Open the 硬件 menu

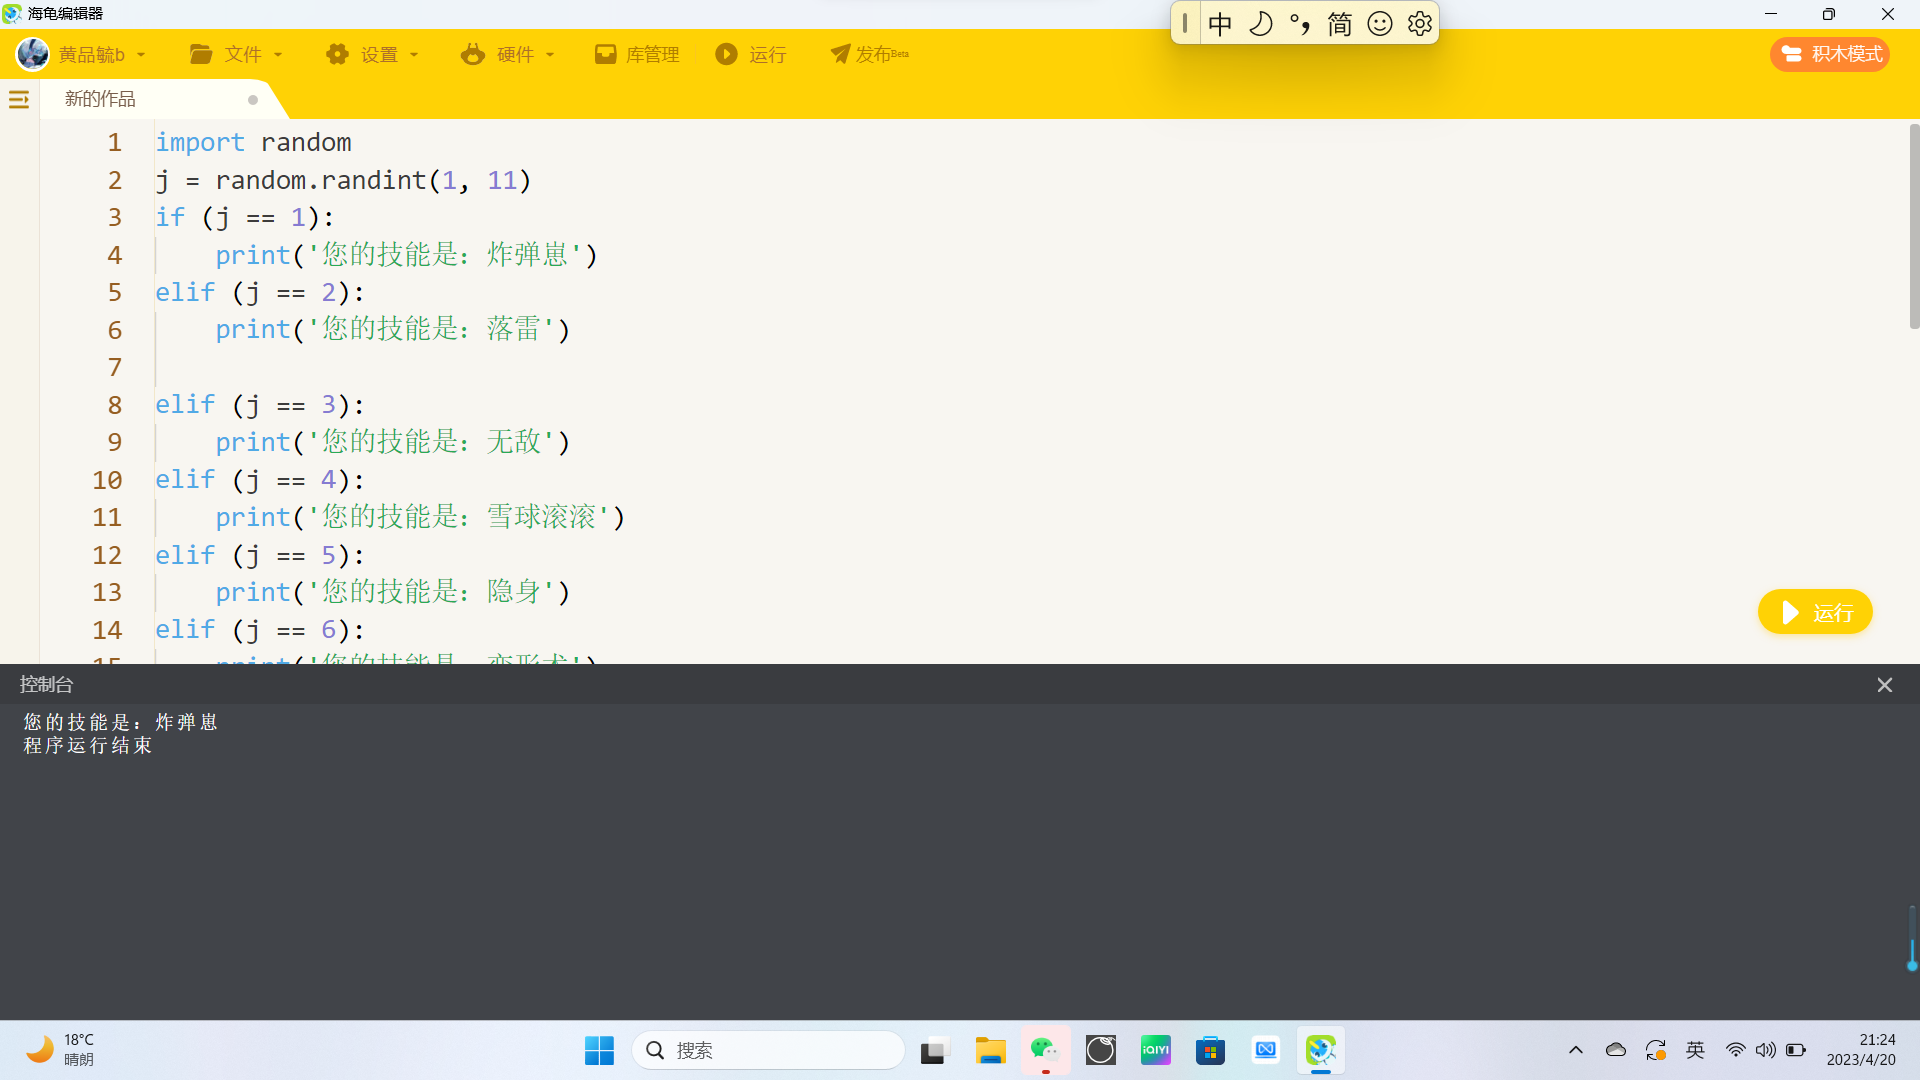(508, 54)
